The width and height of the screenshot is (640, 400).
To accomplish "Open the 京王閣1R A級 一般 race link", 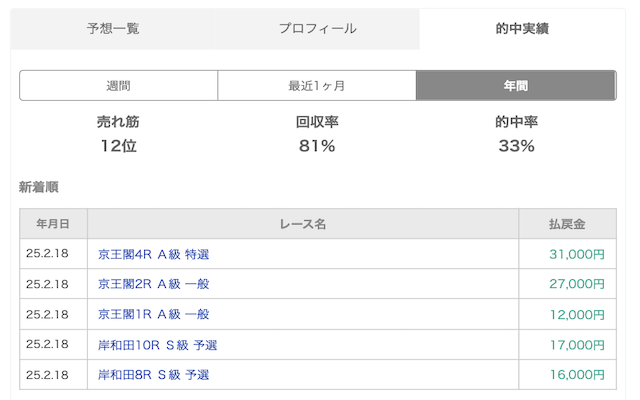I will pyautogui.click(x=153, y=314).
